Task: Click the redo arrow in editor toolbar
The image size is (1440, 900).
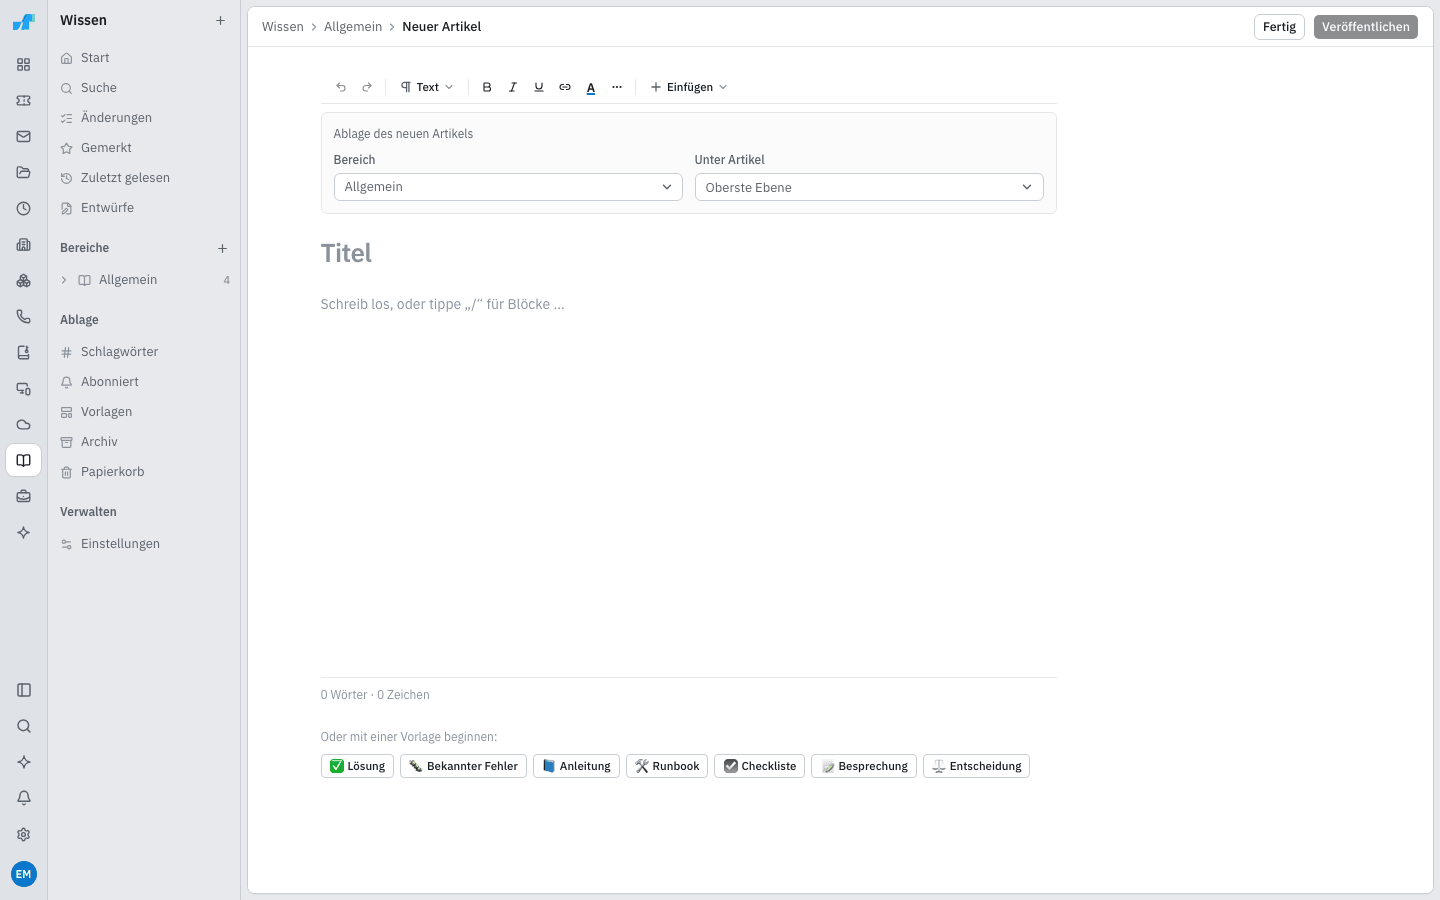Action: pyautogui.click(x=367, y=87)
